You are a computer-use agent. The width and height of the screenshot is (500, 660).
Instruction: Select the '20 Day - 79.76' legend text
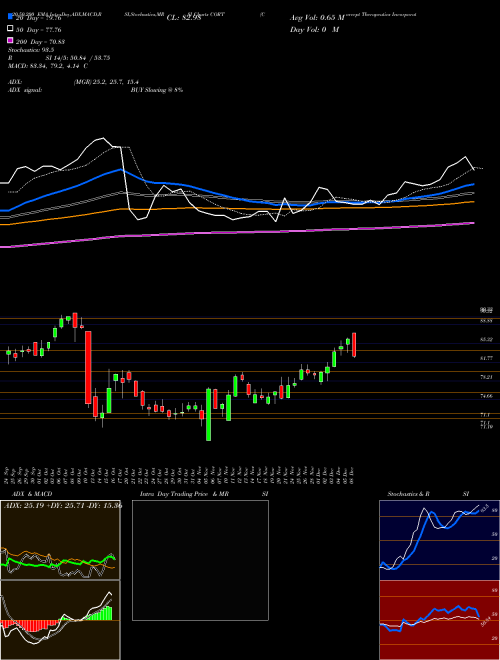(38, 18)
